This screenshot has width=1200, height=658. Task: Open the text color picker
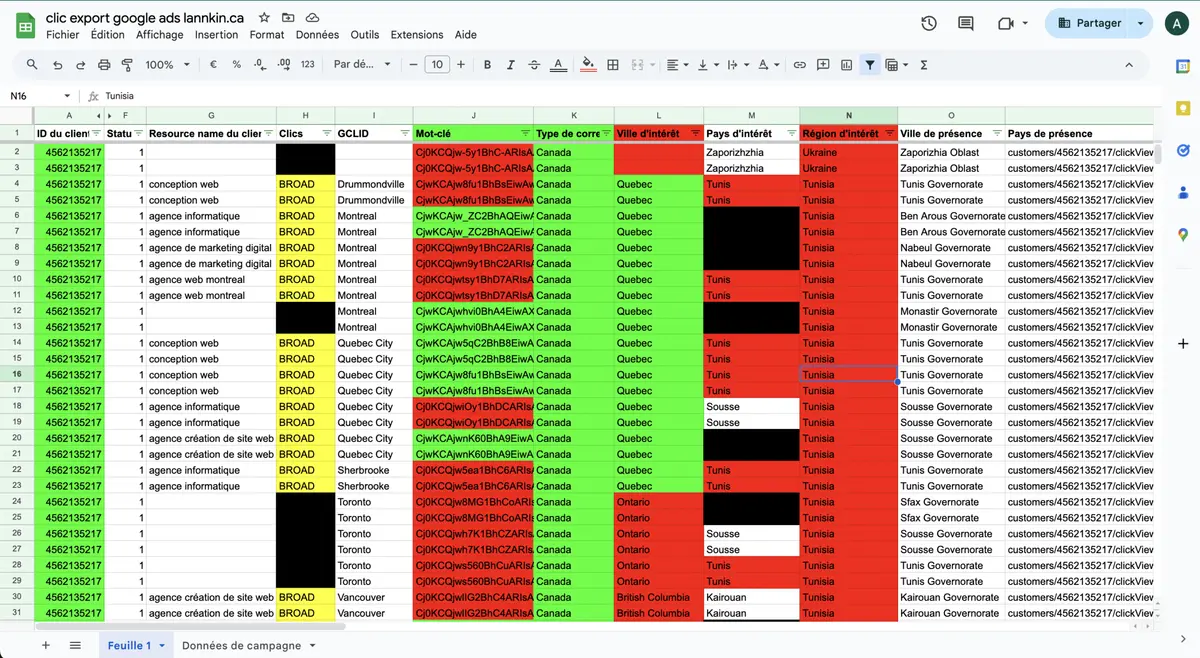[560, 65]
